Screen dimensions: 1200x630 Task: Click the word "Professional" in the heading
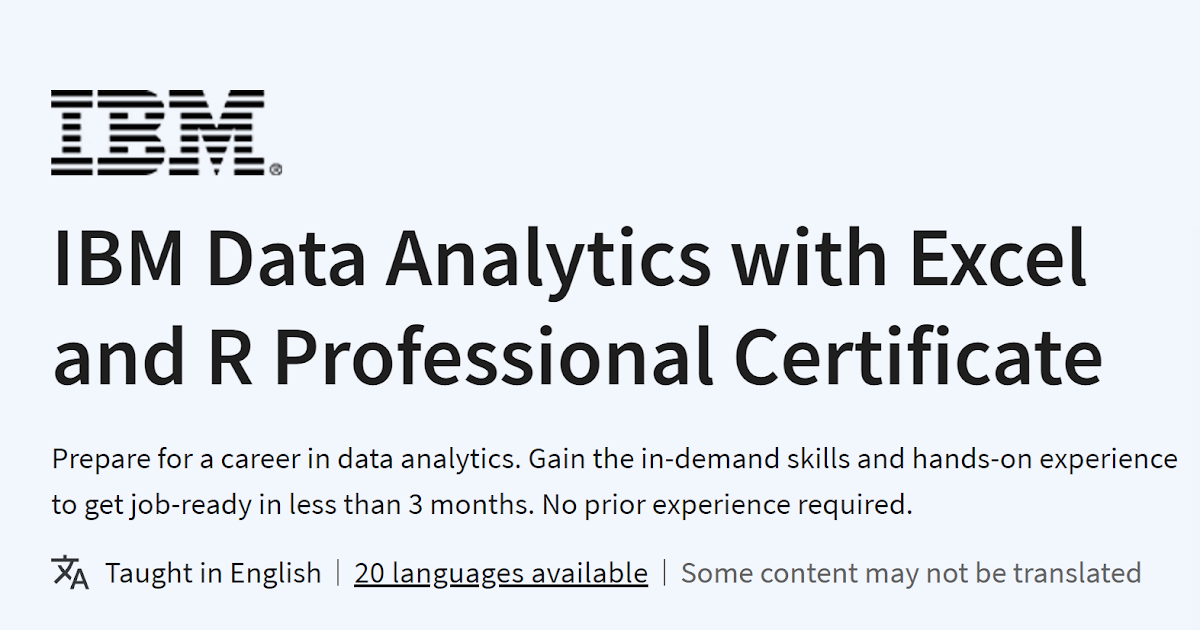tap(494, 356)
